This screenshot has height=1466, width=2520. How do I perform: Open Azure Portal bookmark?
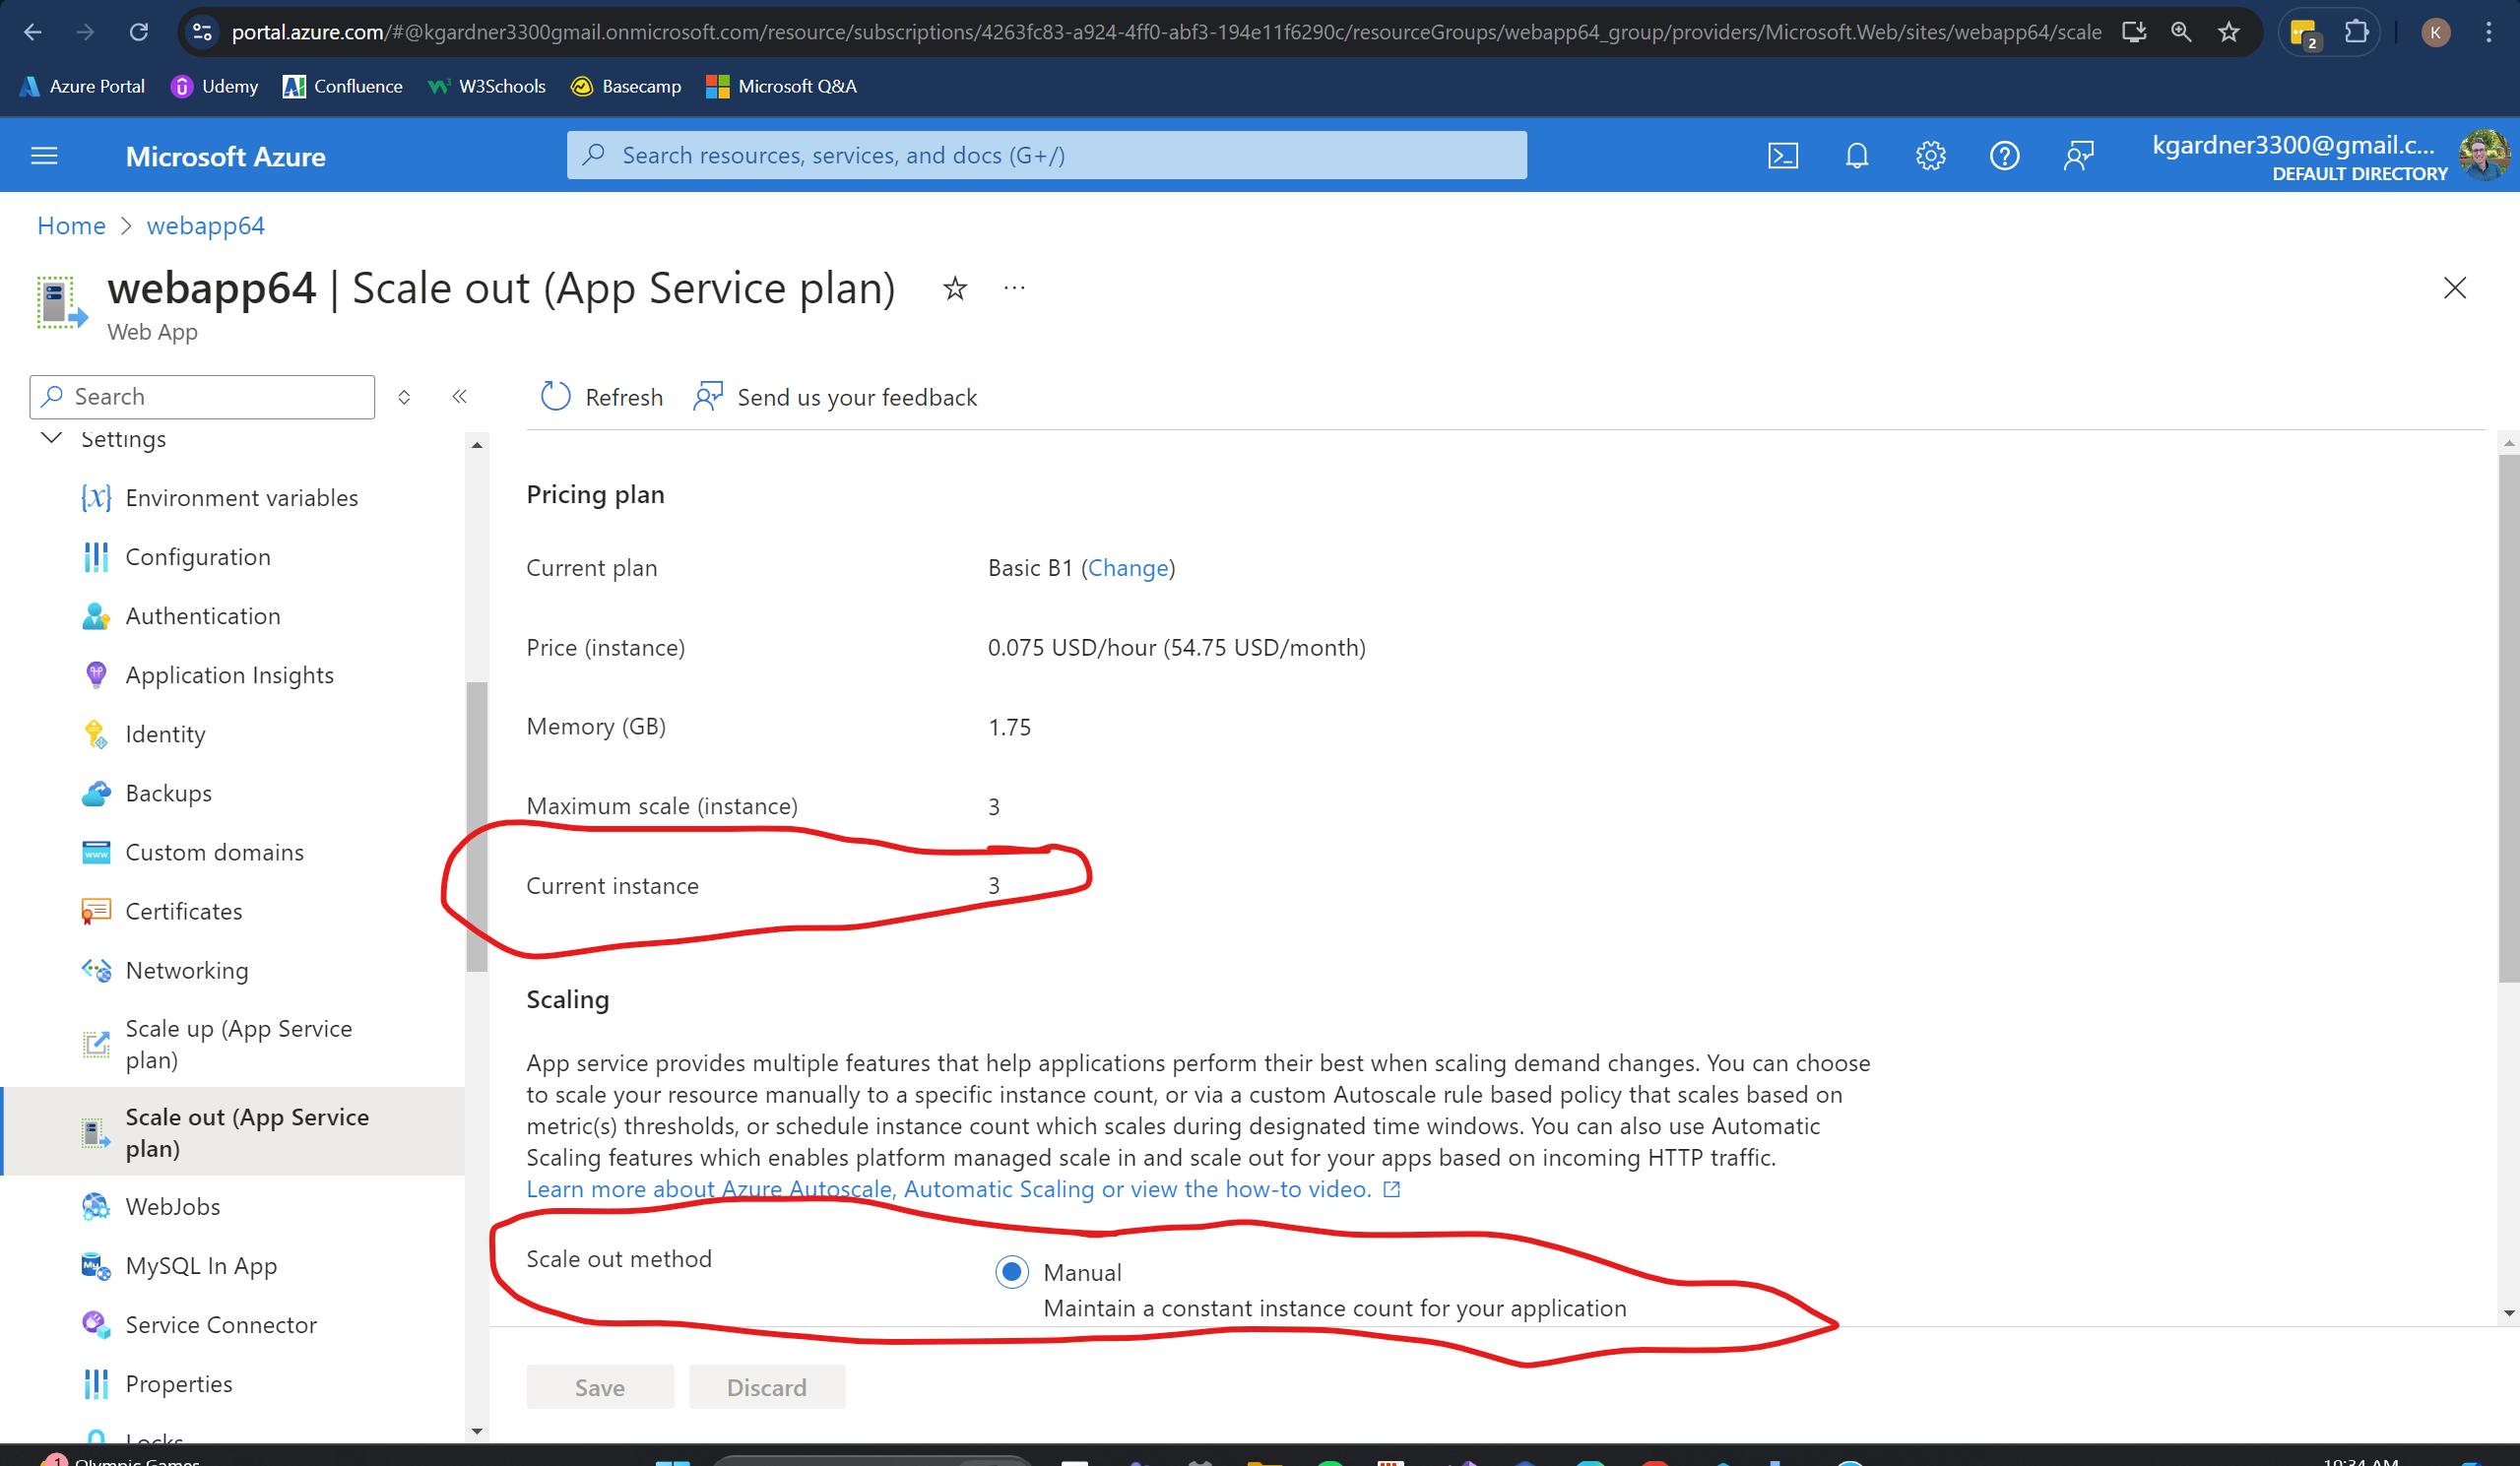point(82,87)
